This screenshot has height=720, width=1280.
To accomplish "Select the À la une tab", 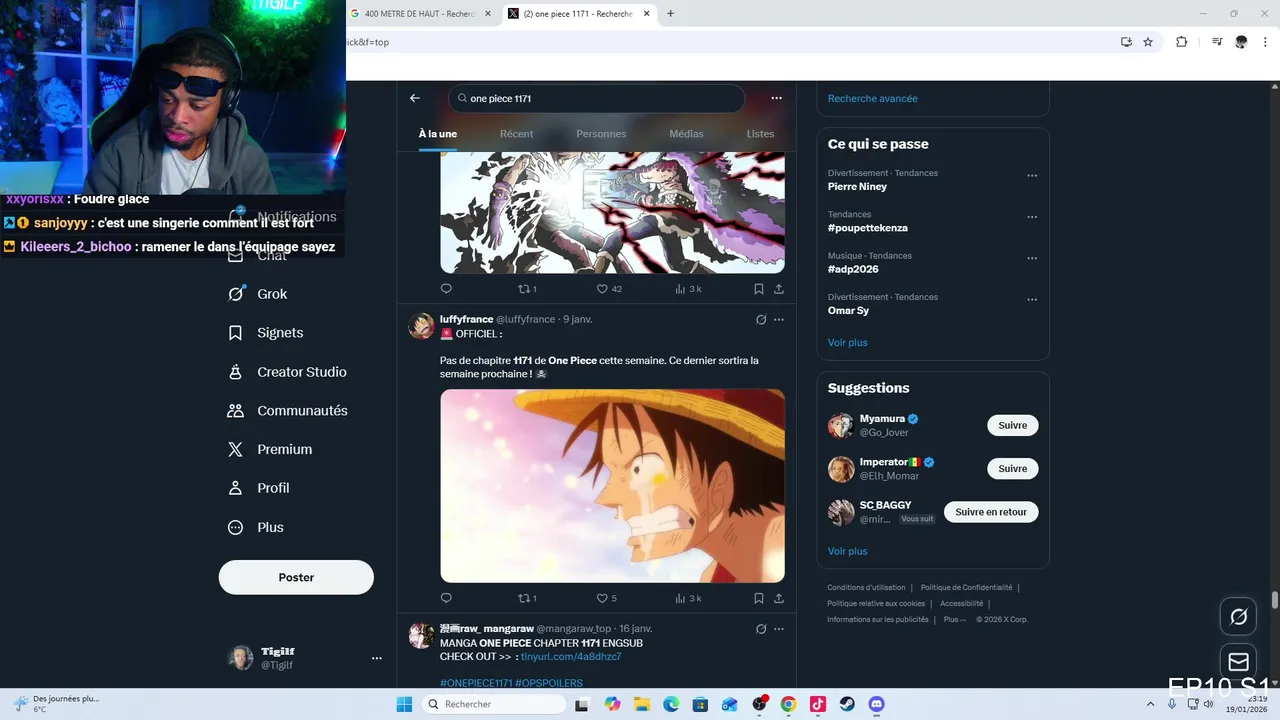I will [x=438, y=134].
